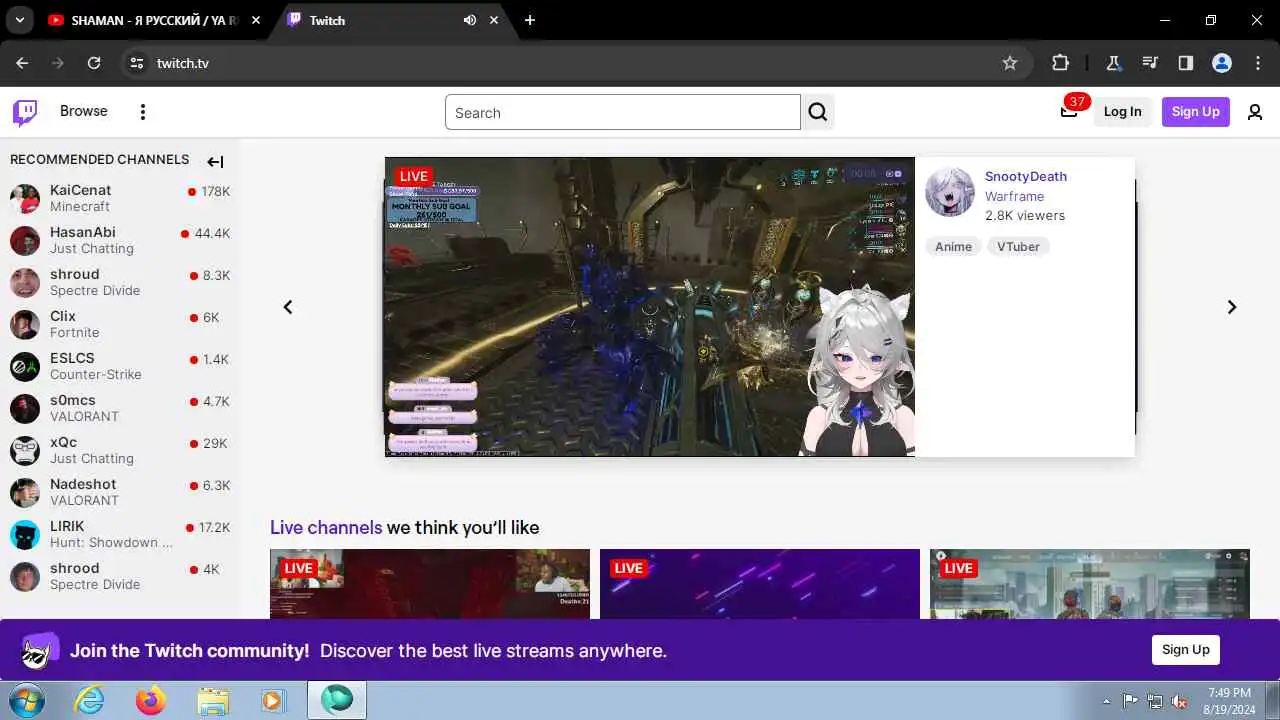This screenshot has width=1280, height=720.
Task: Open the taskbar clock showing 7:49 PM
Action: coord(1230,701)
